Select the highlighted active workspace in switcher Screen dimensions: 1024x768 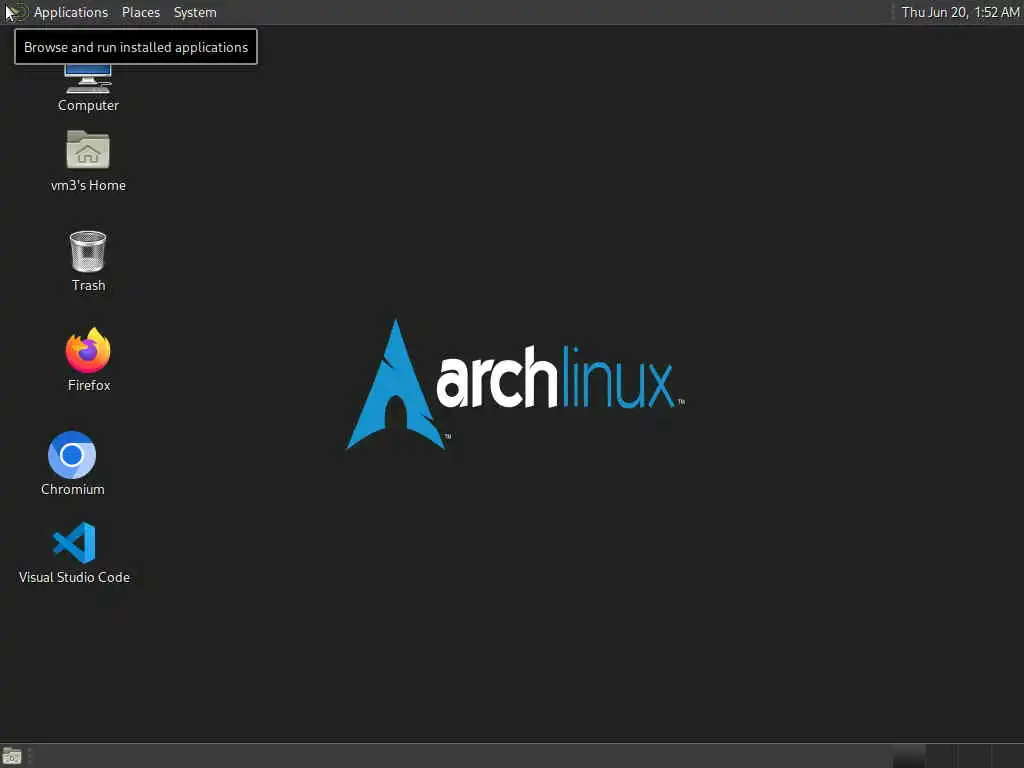tap(909, 756)
